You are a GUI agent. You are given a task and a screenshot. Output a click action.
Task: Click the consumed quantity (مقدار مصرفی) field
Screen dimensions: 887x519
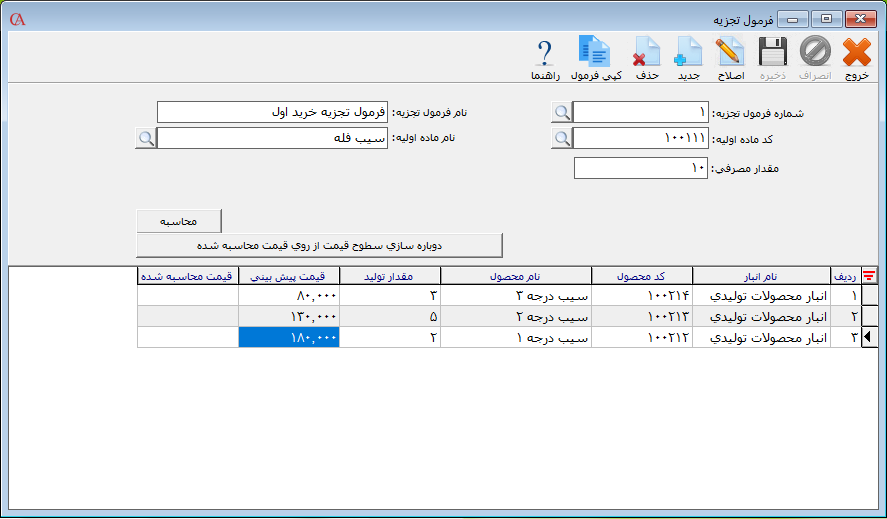tap(641, 168)
